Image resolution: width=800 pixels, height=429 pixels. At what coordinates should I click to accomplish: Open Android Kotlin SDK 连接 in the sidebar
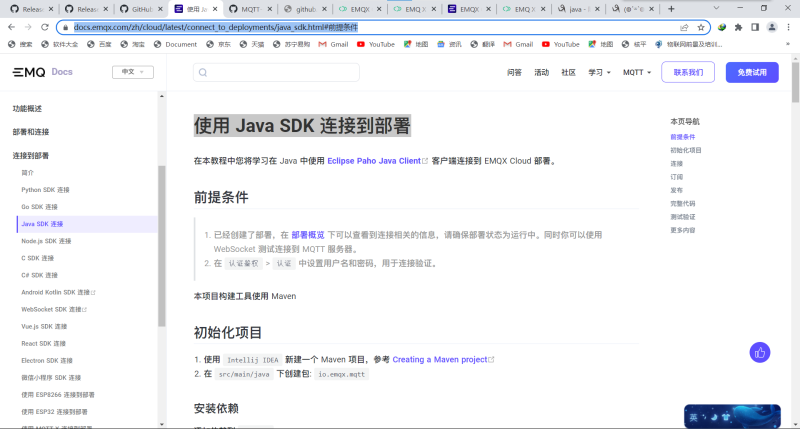[58, 292]
